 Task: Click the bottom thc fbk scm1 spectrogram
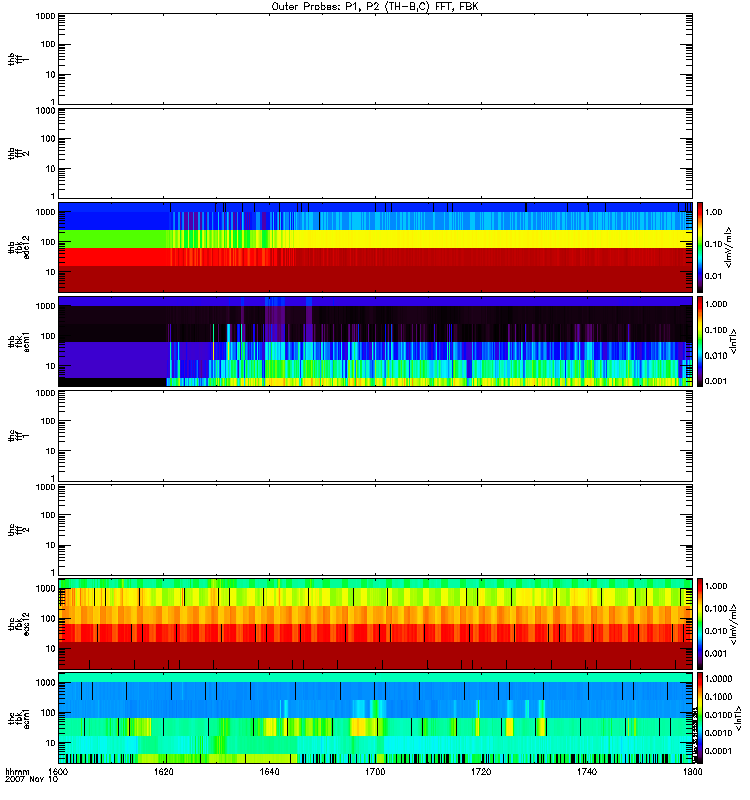[x=375, y=718]
